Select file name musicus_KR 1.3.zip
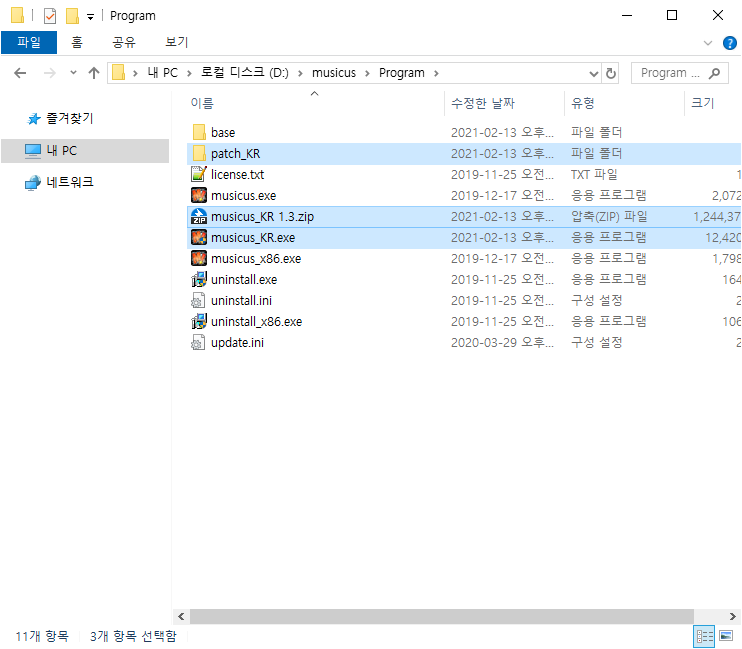This screenshot has width=742, height=649. click(x=262, y=216)
